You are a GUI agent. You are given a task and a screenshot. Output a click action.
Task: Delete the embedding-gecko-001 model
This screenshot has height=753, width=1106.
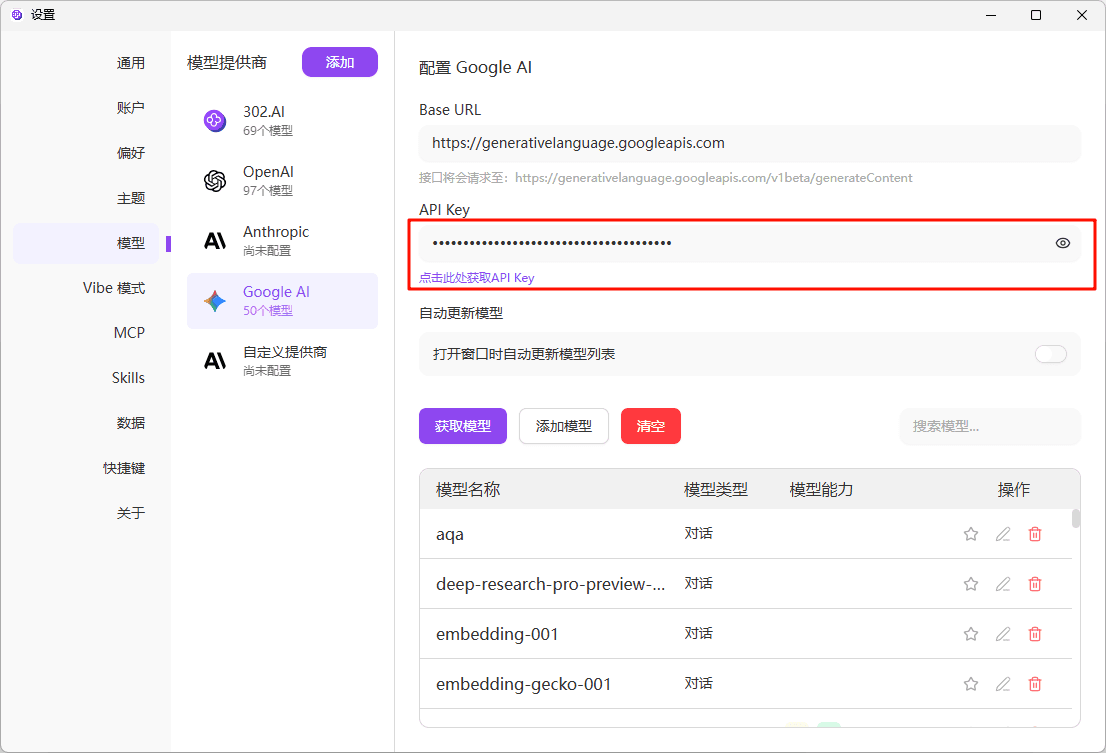click(1035, 685)
